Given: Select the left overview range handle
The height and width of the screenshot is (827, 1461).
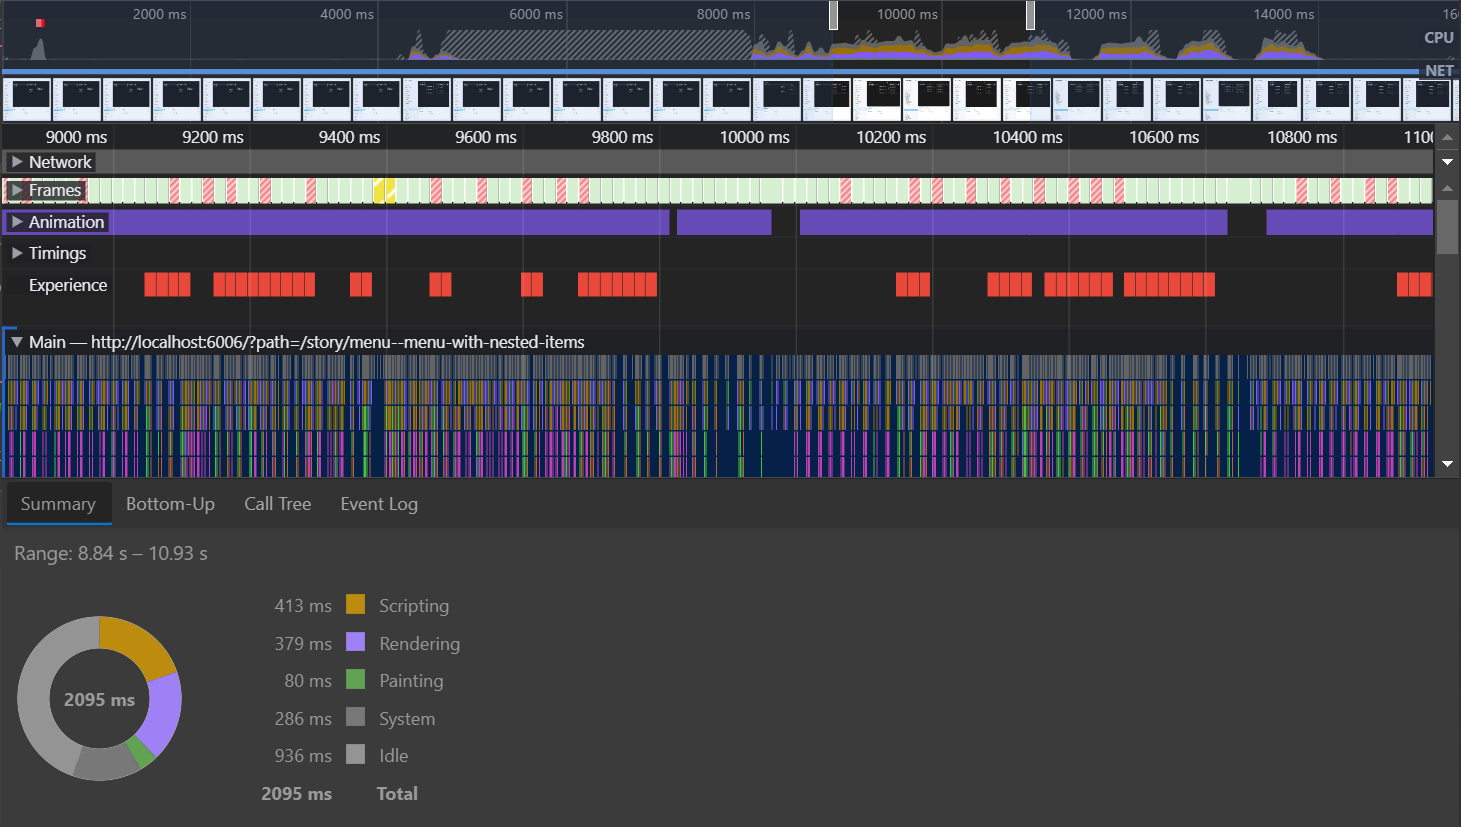Looking at the screenshot, I should (x=833, y=15).
